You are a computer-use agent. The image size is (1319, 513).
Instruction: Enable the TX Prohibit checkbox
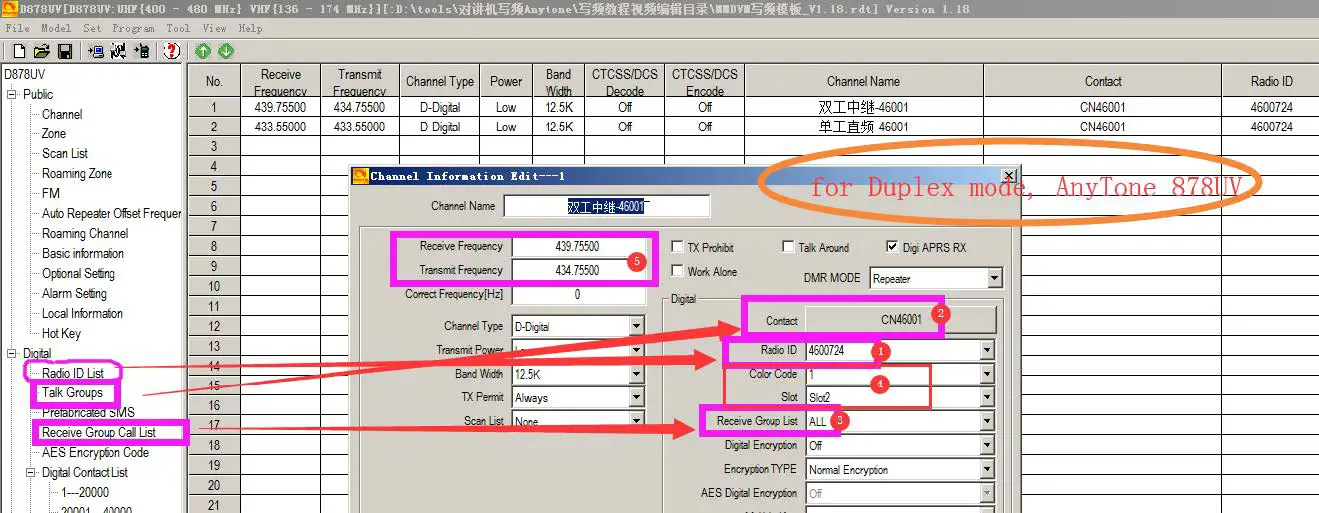click(x=678, y=247)
